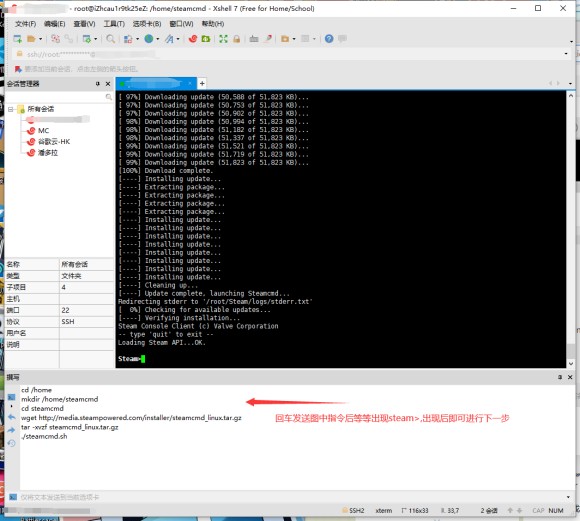Click the ssh://root address bar field
This screenshot has width=580, height=521.
(x=289, y=54)
